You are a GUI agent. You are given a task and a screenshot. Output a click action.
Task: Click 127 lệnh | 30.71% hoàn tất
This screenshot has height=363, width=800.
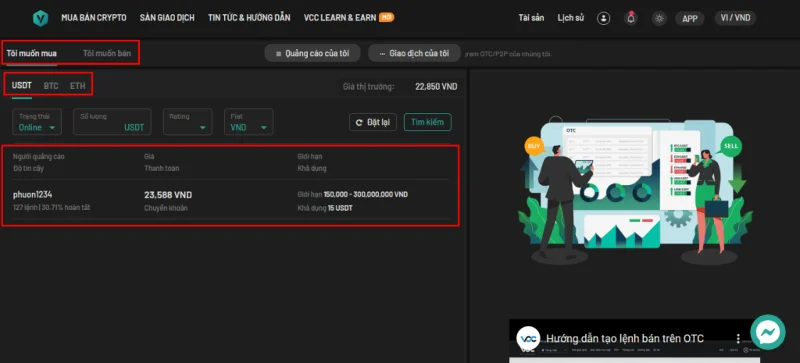52,208
